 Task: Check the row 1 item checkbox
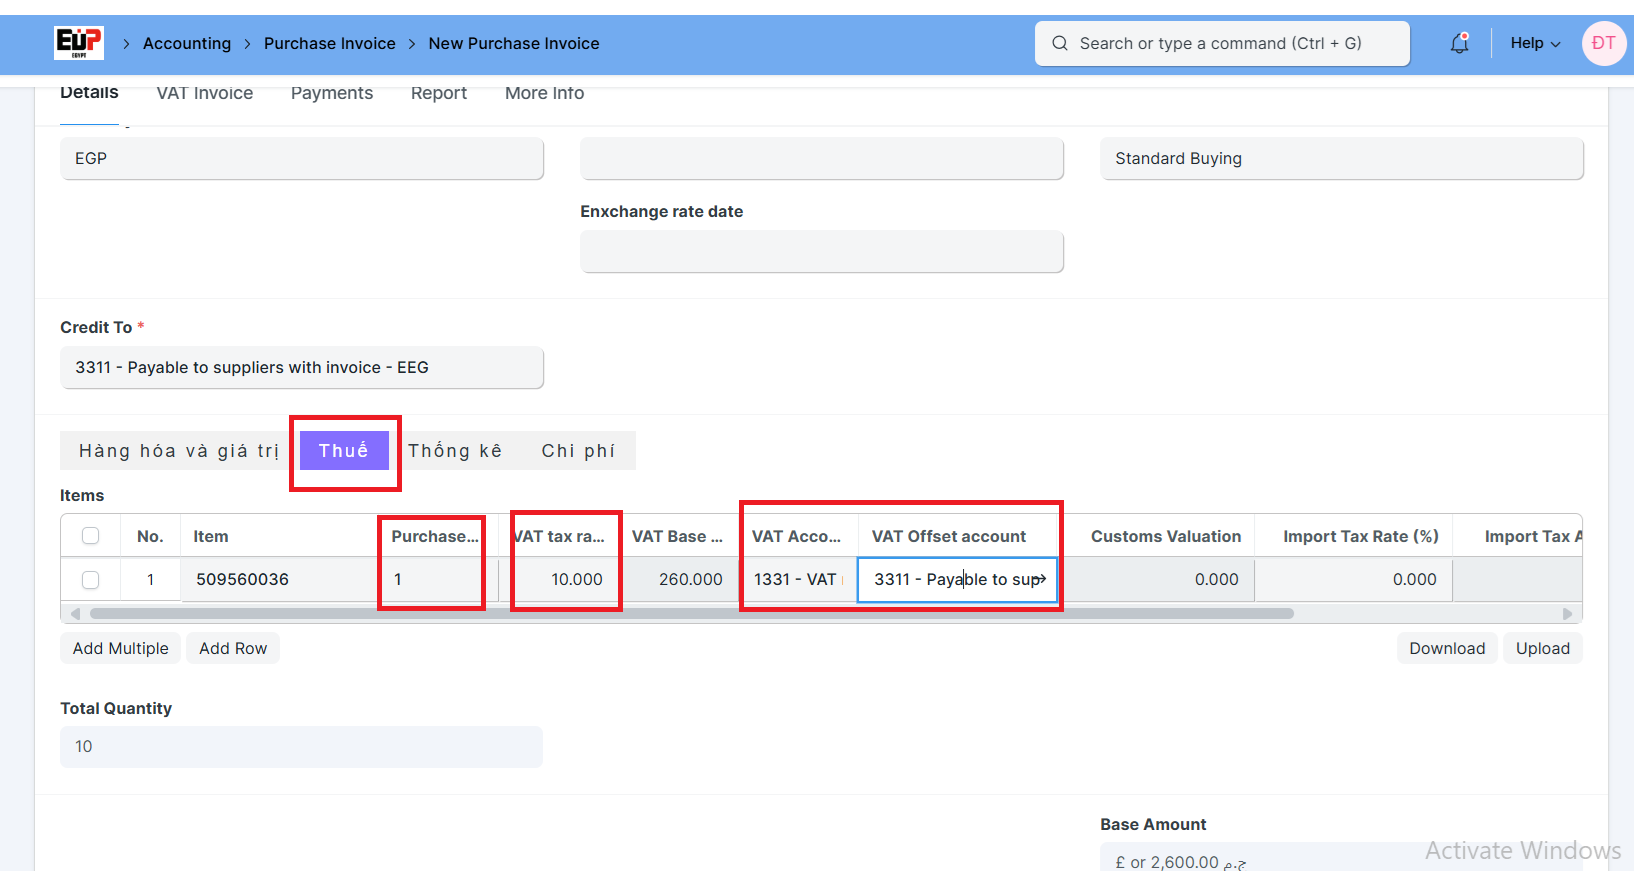[90, 580]
